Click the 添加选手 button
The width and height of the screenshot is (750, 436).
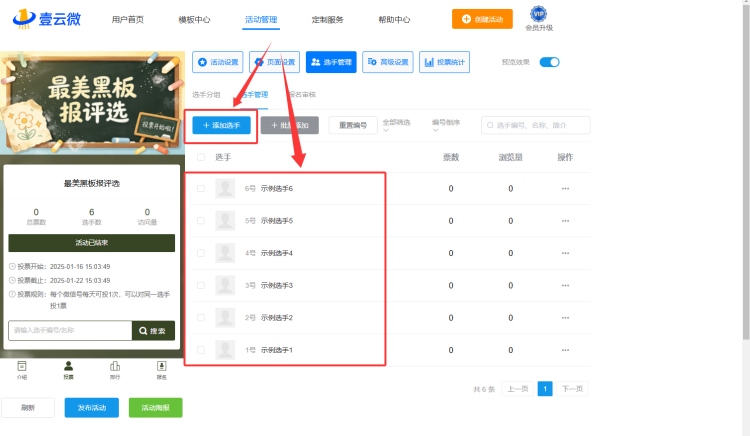click(221, 125)
